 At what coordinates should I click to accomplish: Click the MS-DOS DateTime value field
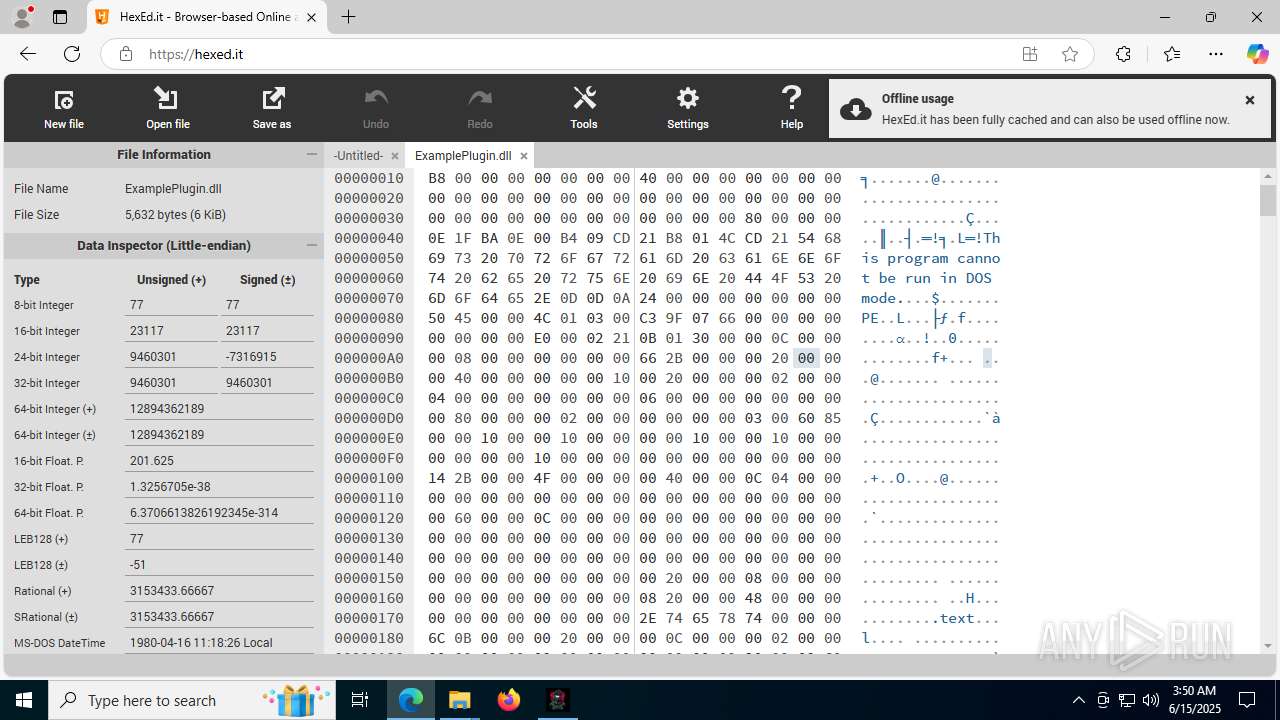click(218, 643)
